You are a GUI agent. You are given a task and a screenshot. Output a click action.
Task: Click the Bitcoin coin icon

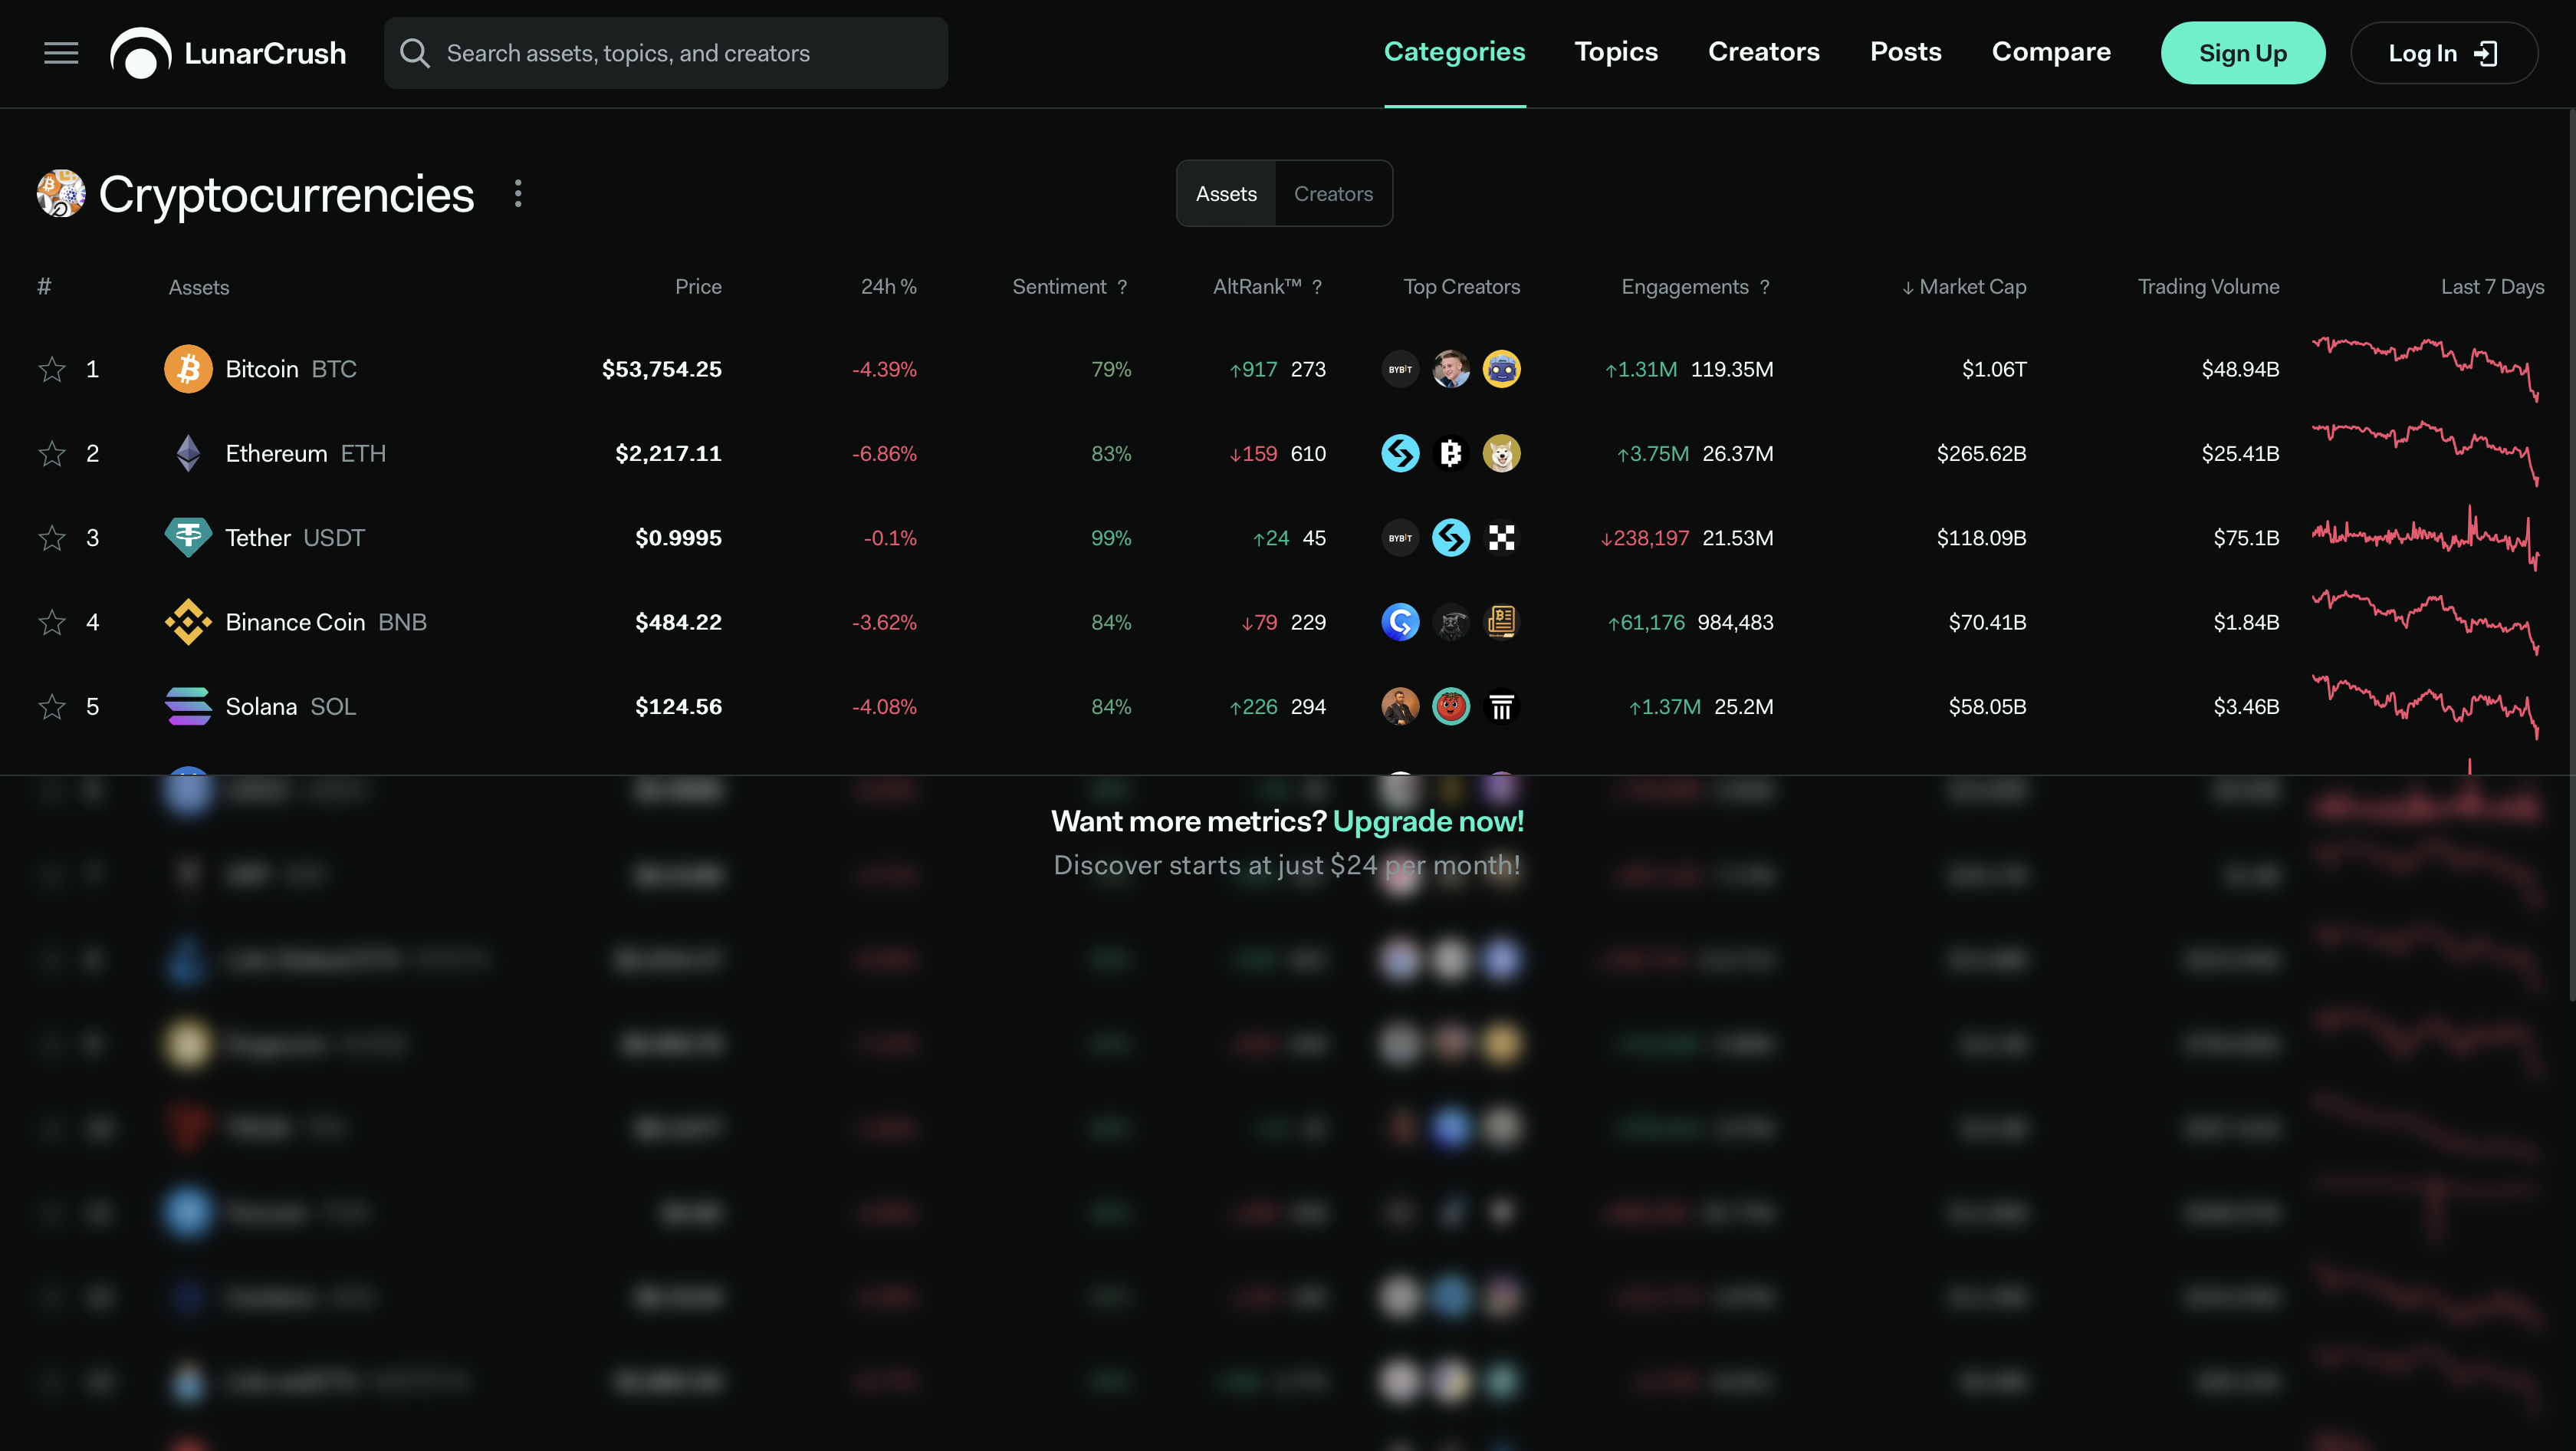coord(188,369)
